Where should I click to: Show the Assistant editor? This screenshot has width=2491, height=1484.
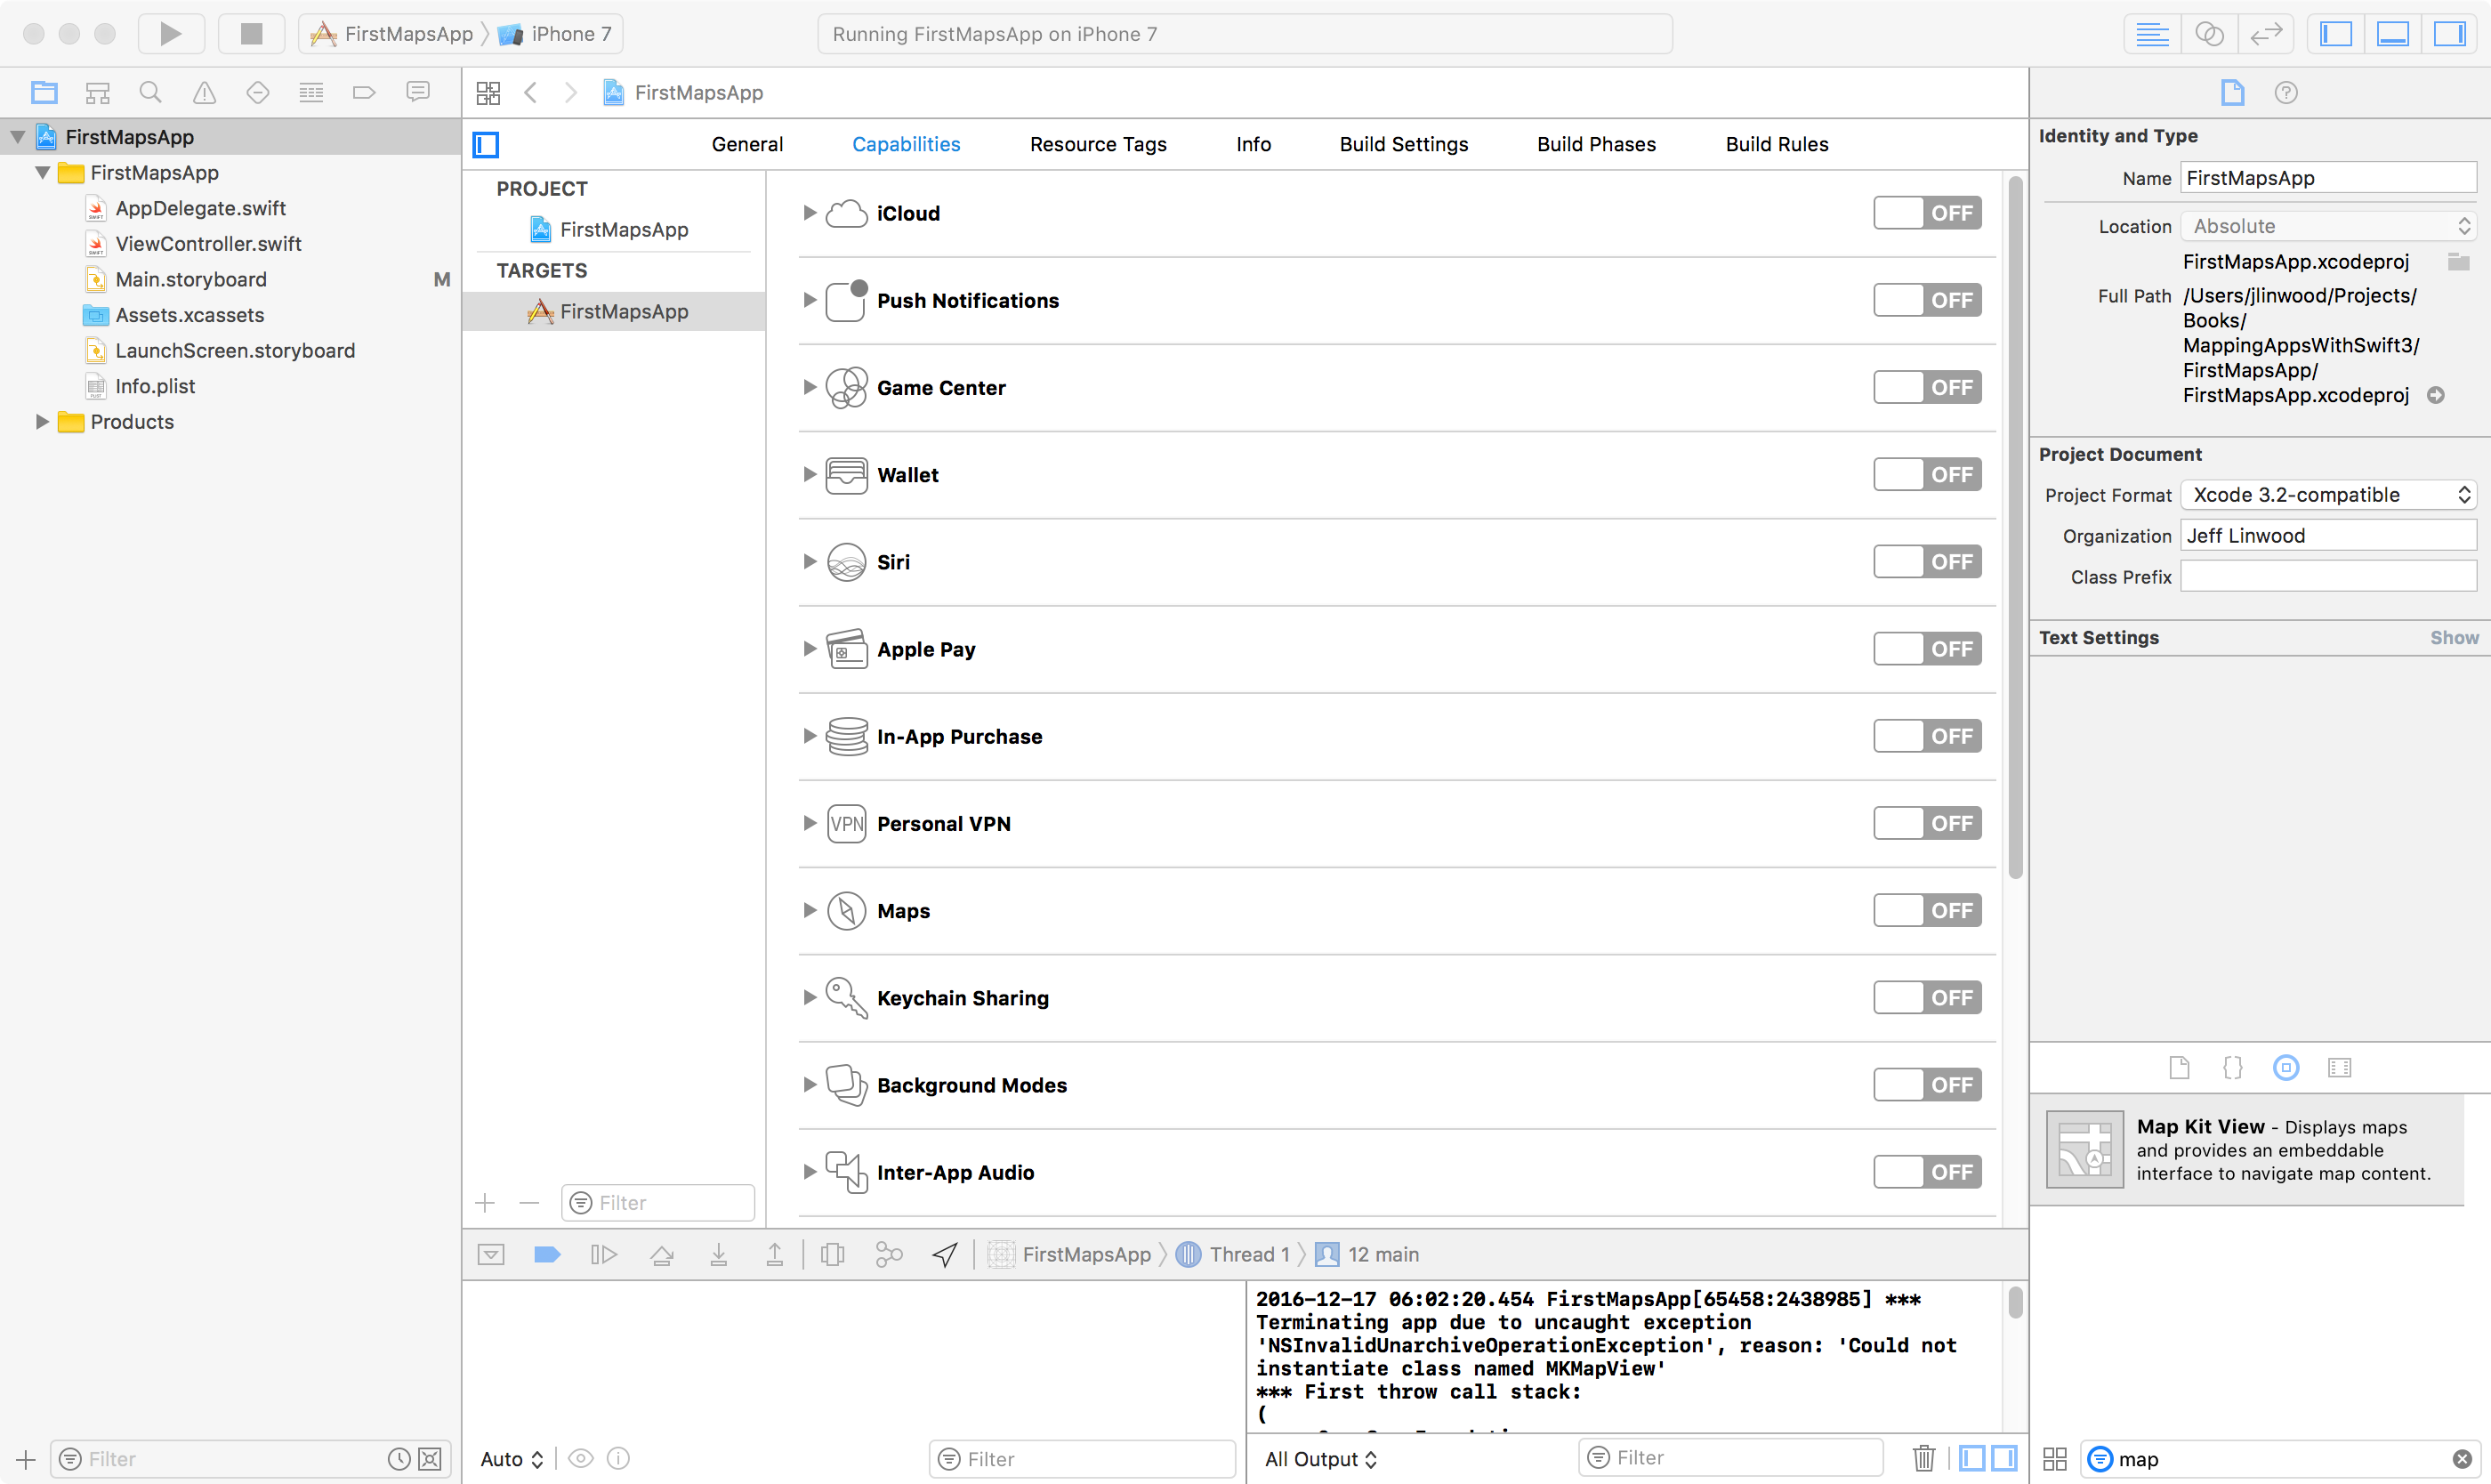coord(2208,33)
